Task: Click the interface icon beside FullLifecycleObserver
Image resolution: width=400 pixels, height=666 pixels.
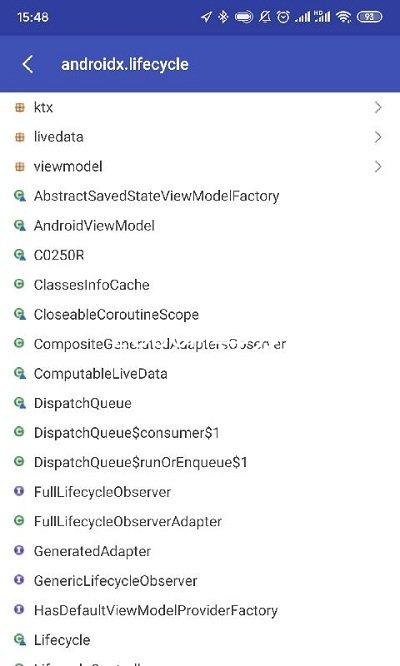Action: coord(19,491)
